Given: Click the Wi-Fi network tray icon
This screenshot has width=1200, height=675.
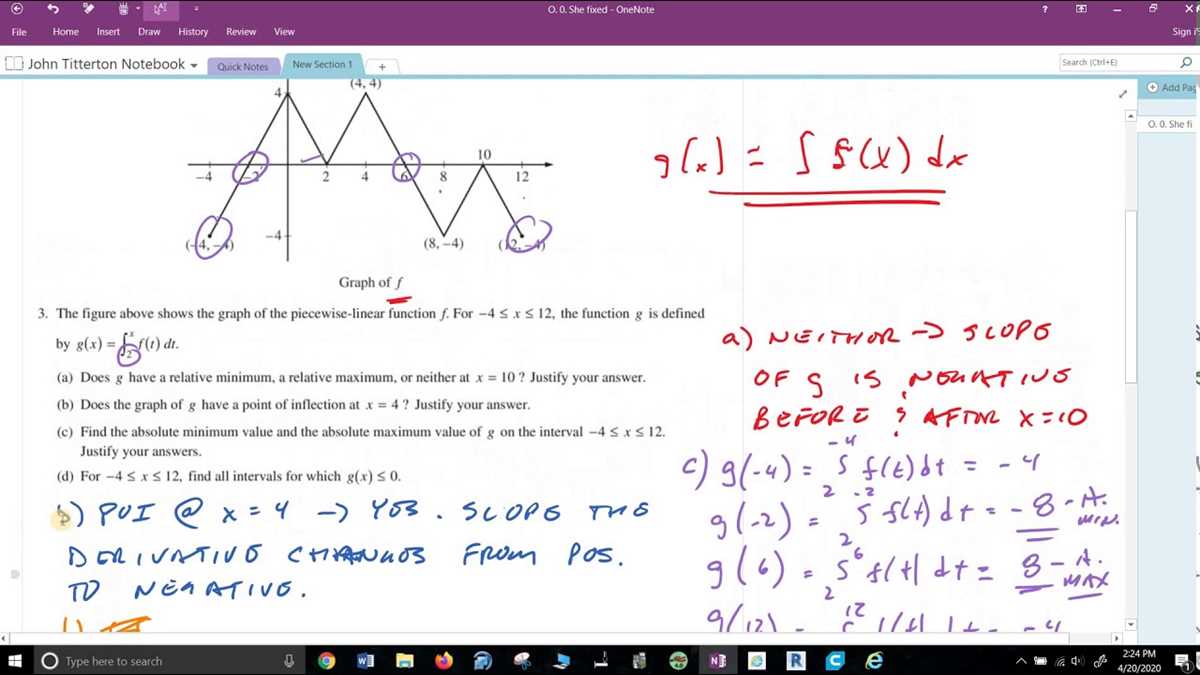Looking at the screenshot, I should click(1060, 661).
